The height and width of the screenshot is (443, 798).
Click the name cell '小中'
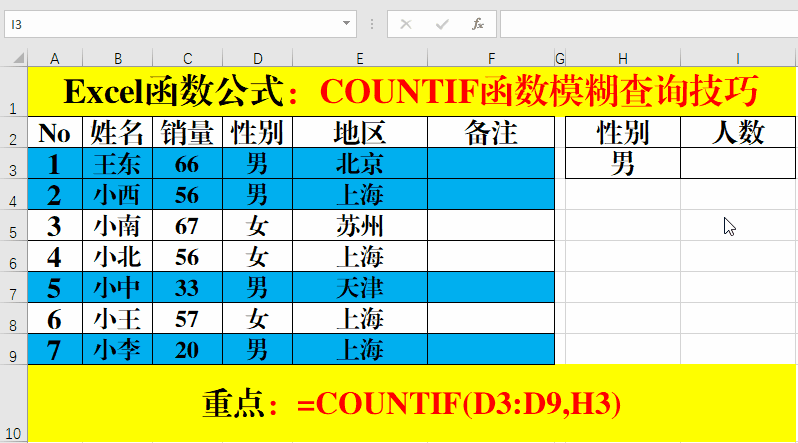click(x=118, y=288)
